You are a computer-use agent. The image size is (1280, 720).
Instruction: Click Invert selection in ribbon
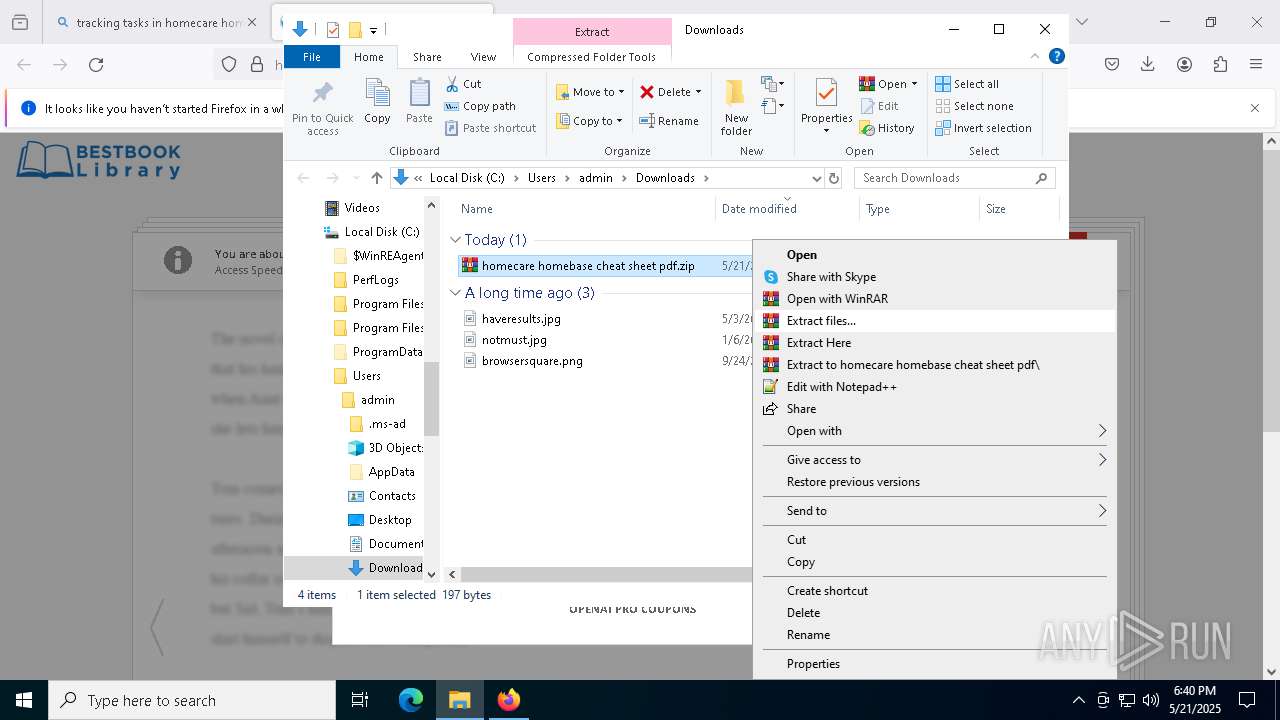coord(983,128)
